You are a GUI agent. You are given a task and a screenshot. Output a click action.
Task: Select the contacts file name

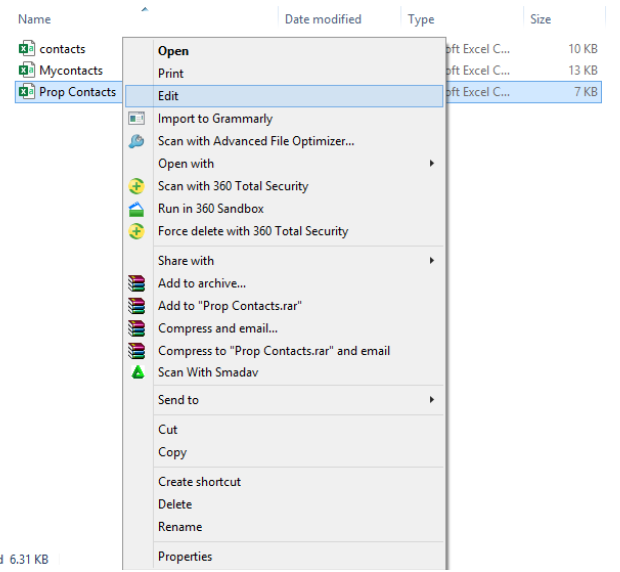(x=62, y=49)
